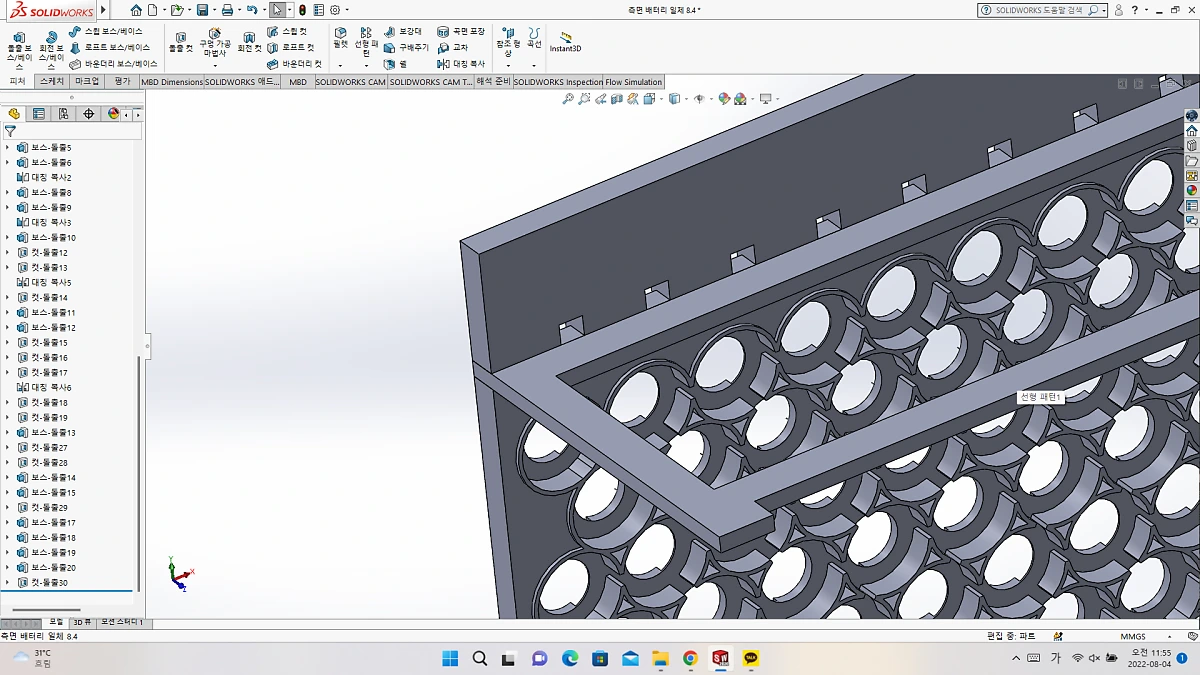Click the Home icon in the top toolbar
Viewport: 1200px width, 675px height.
point(136,10)
